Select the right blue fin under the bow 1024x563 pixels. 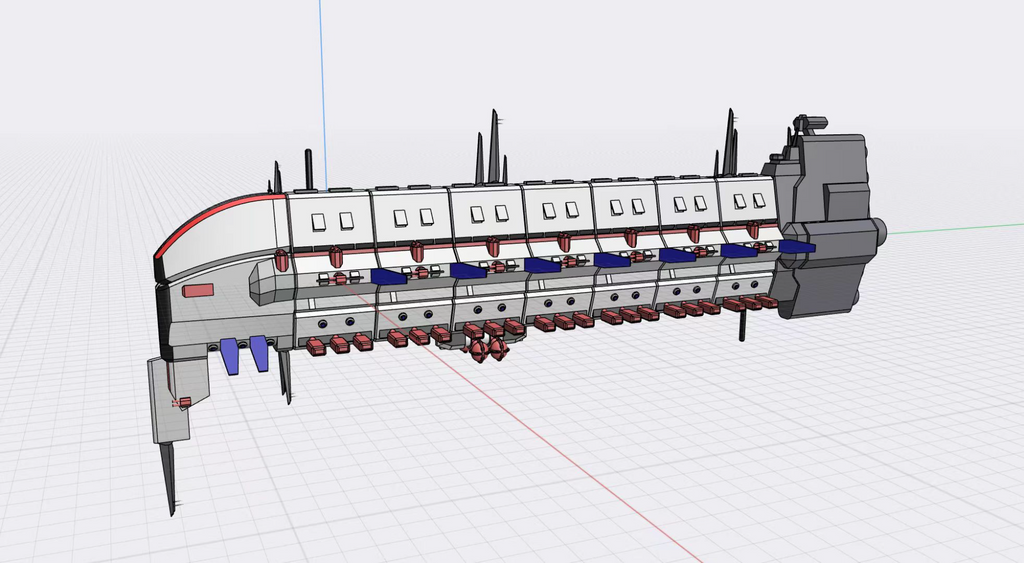pos(259,354)
